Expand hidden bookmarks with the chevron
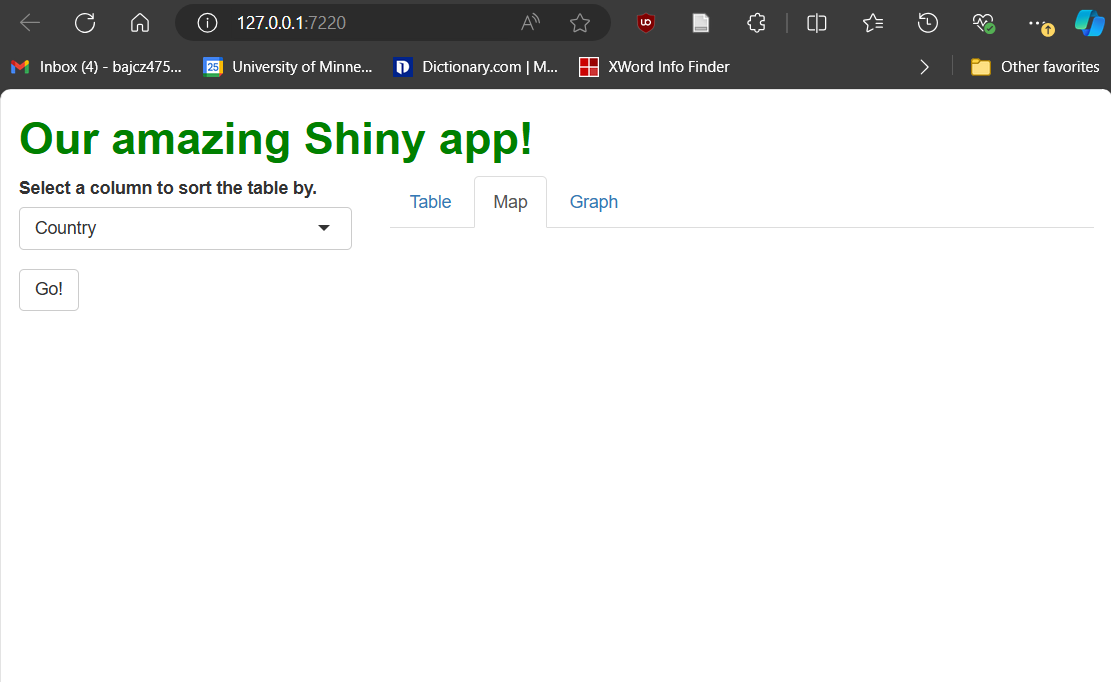This screenshot has height=682, width=1111. coord(924,67)
